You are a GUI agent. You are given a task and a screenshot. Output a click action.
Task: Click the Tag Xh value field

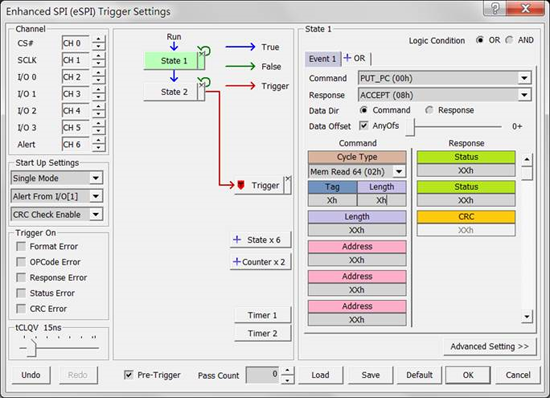[332, 200]
